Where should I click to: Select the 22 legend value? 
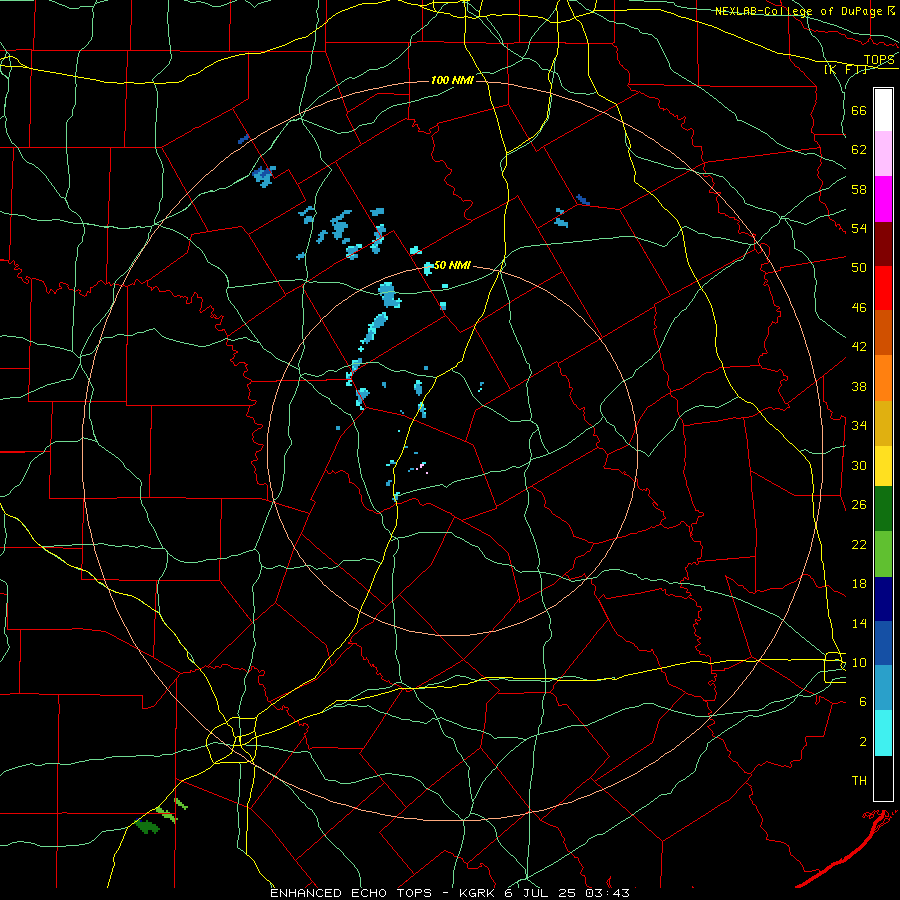coord(859,544)
